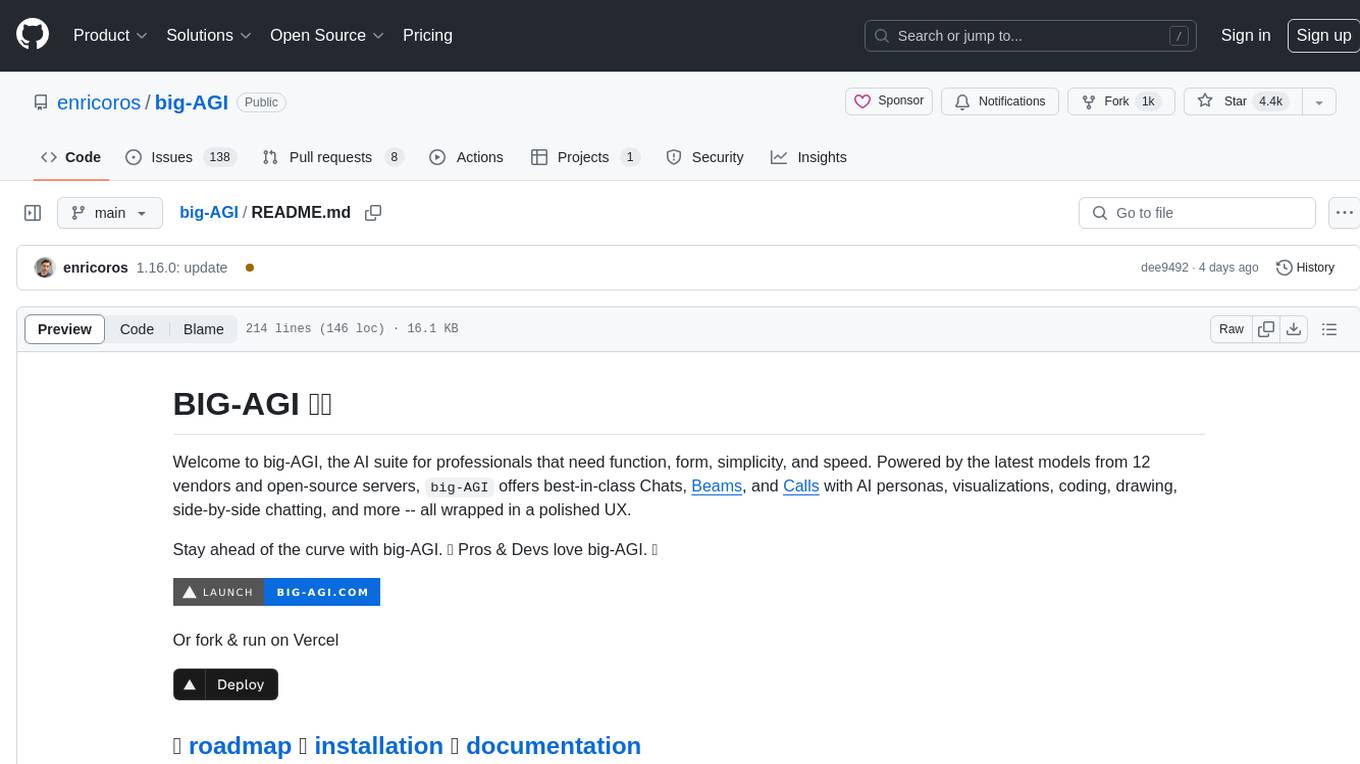Click the Vercel Deploy button
This screenshot has width=1360, height=764.
click(x=225, y=684)
